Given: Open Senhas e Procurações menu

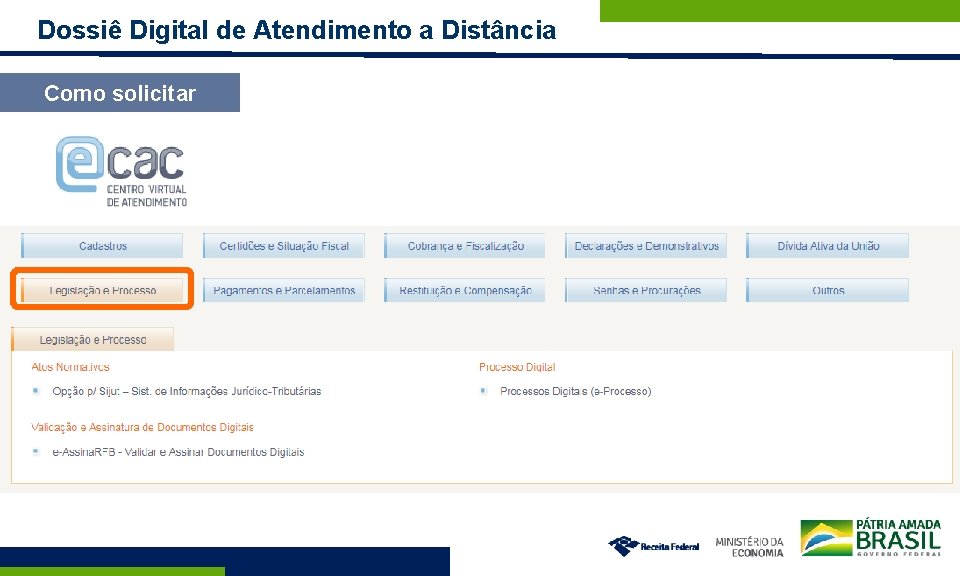Looking at the screenshot, I should point(646,290).
